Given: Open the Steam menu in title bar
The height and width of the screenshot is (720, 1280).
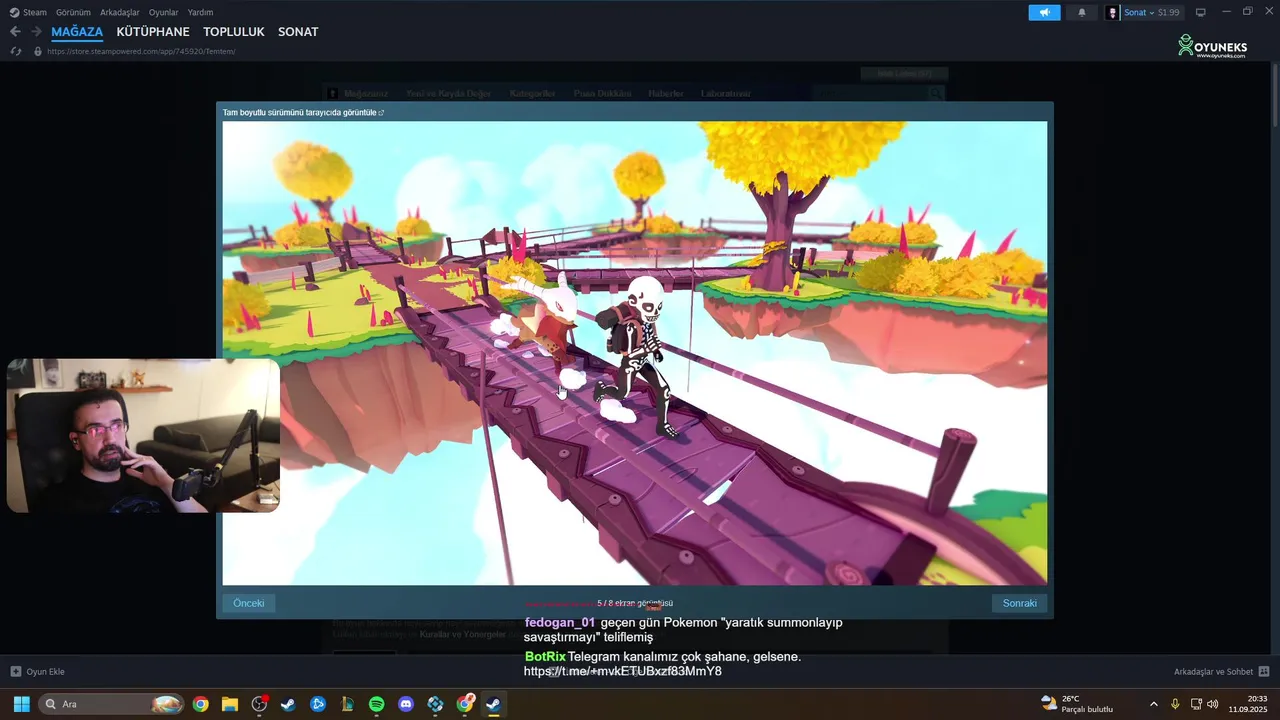Looking at the screenshot, I should [x=28, y=12].
